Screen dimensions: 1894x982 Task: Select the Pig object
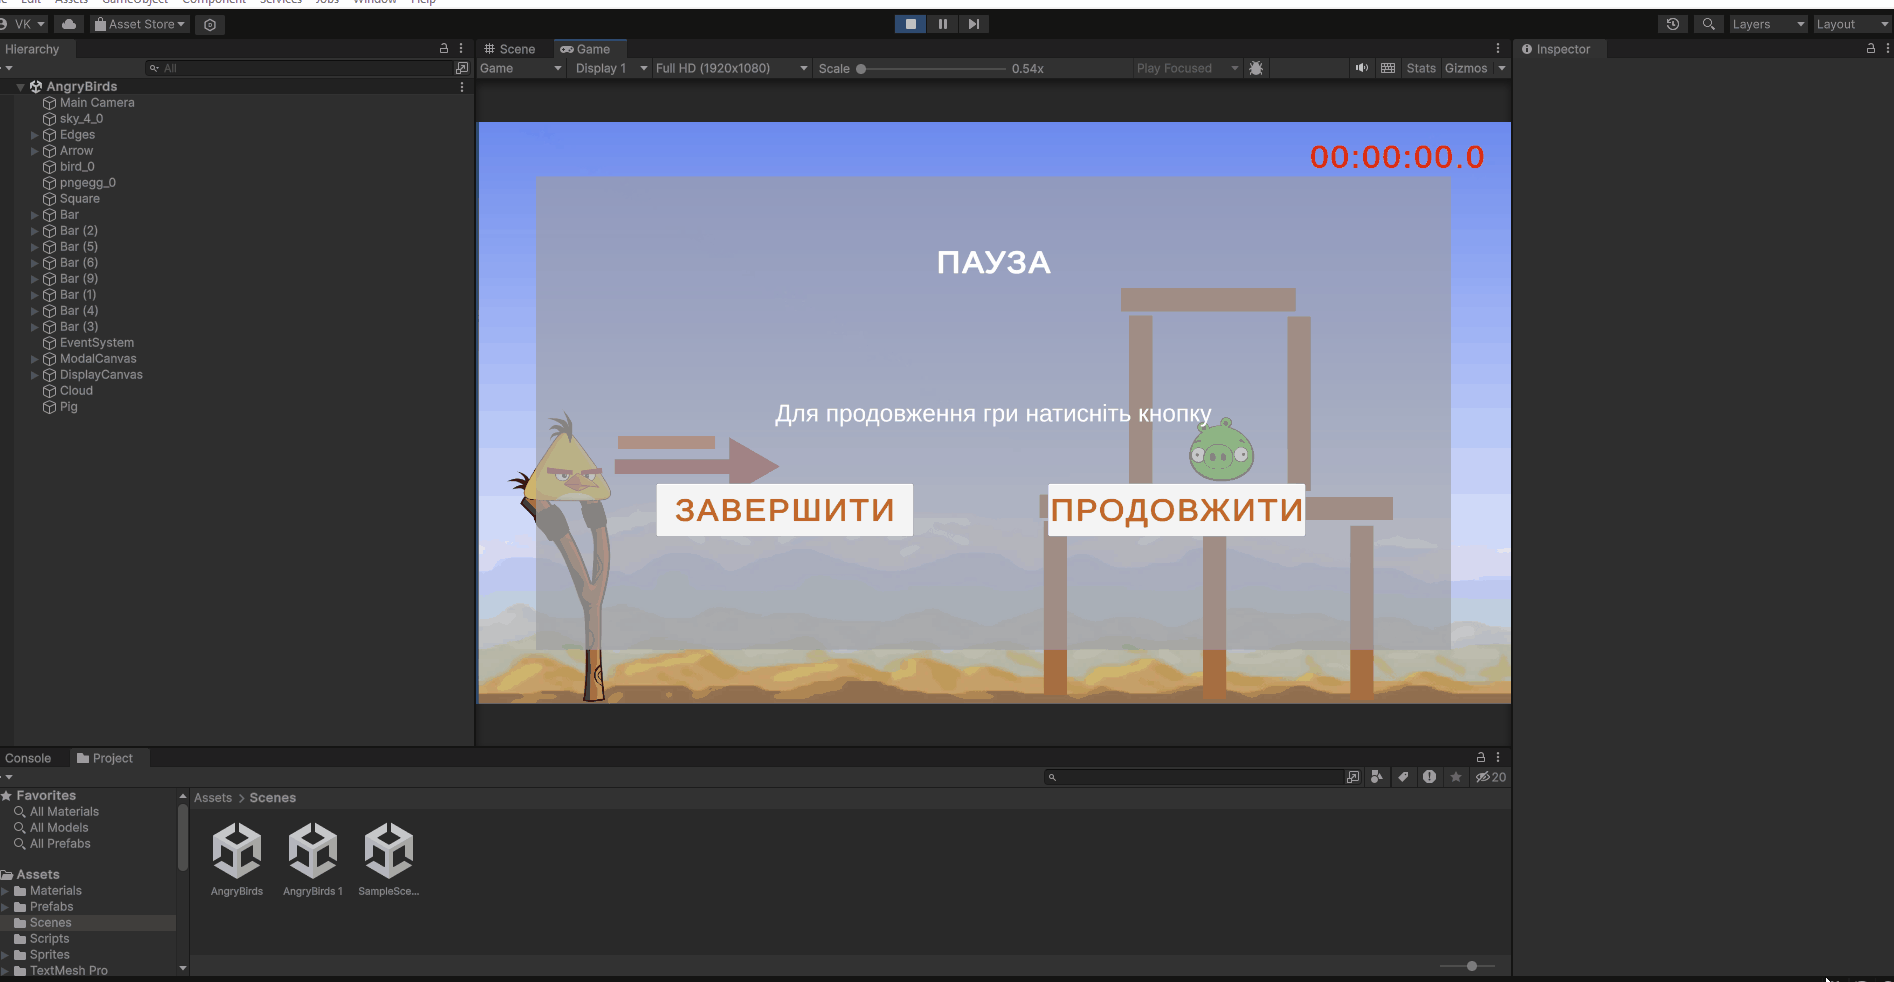[68, 407]
